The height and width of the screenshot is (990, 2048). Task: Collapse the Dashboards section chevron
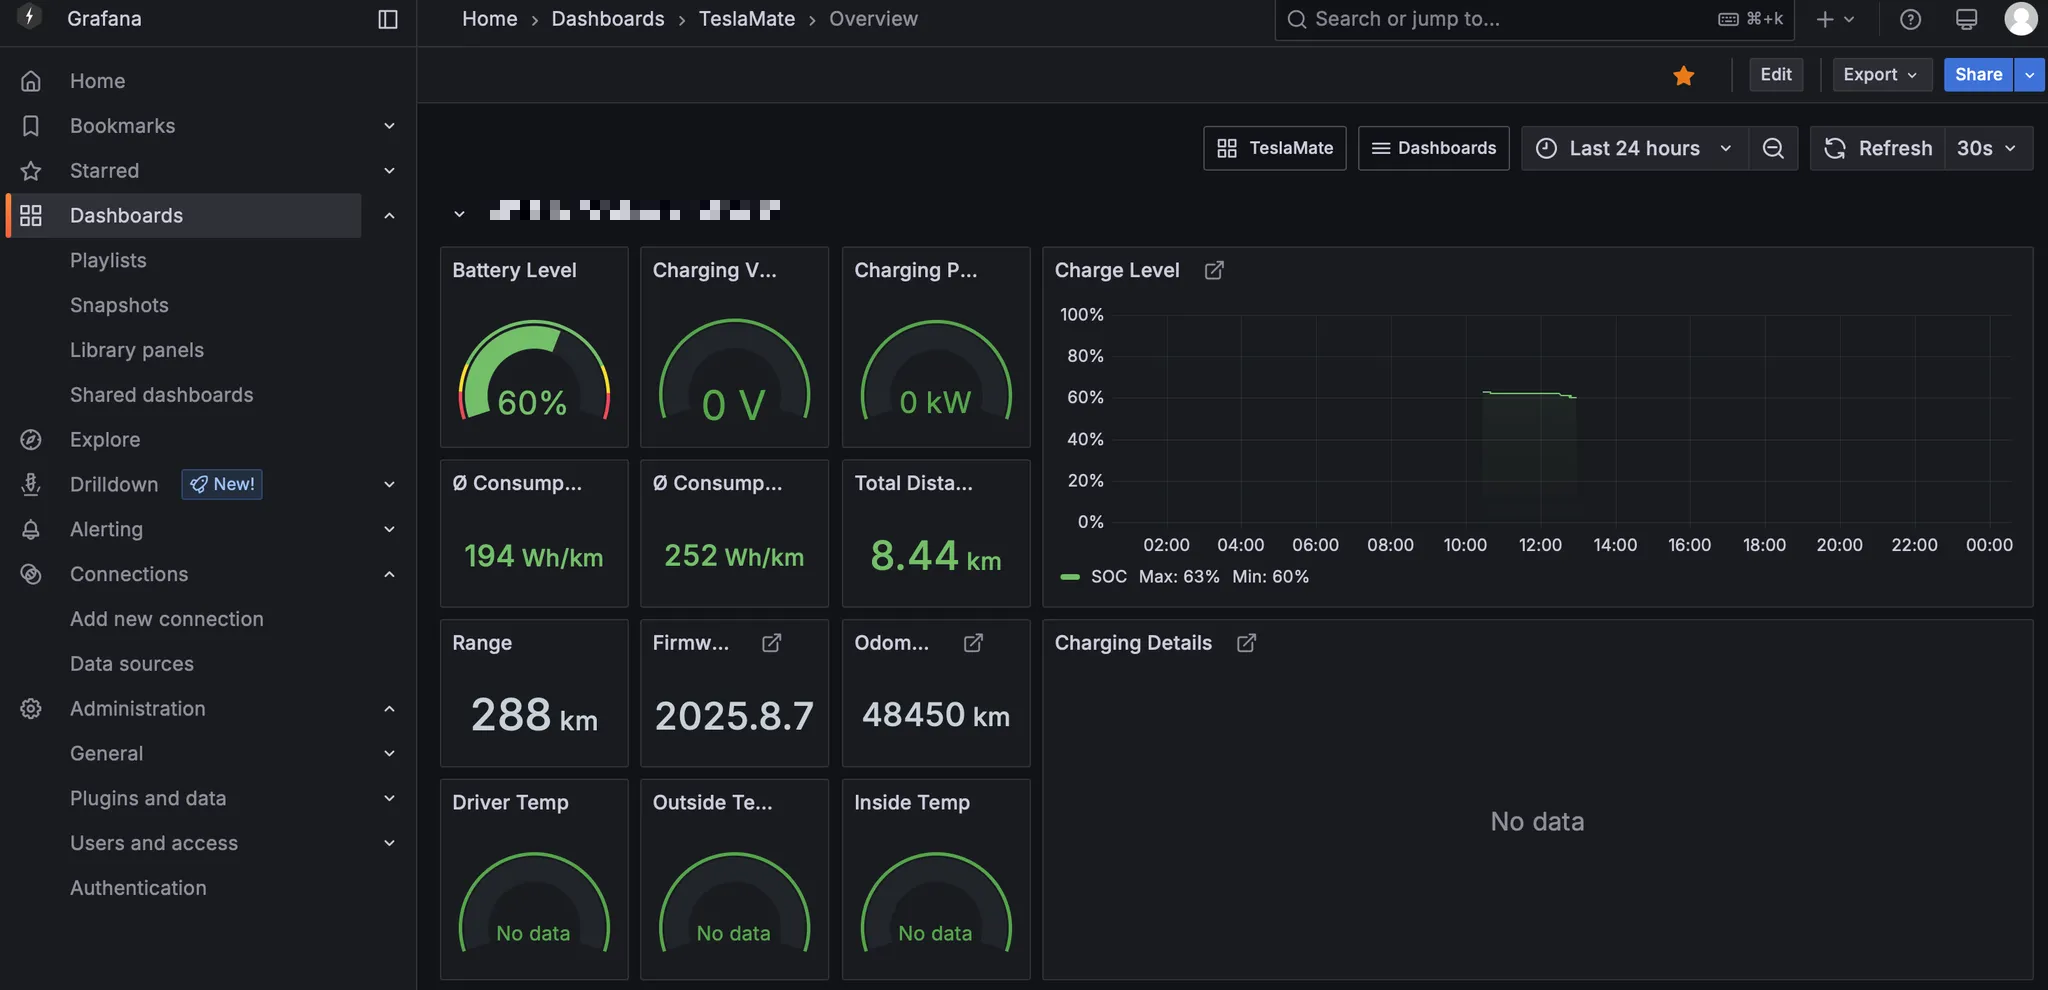tap(389, 216)
